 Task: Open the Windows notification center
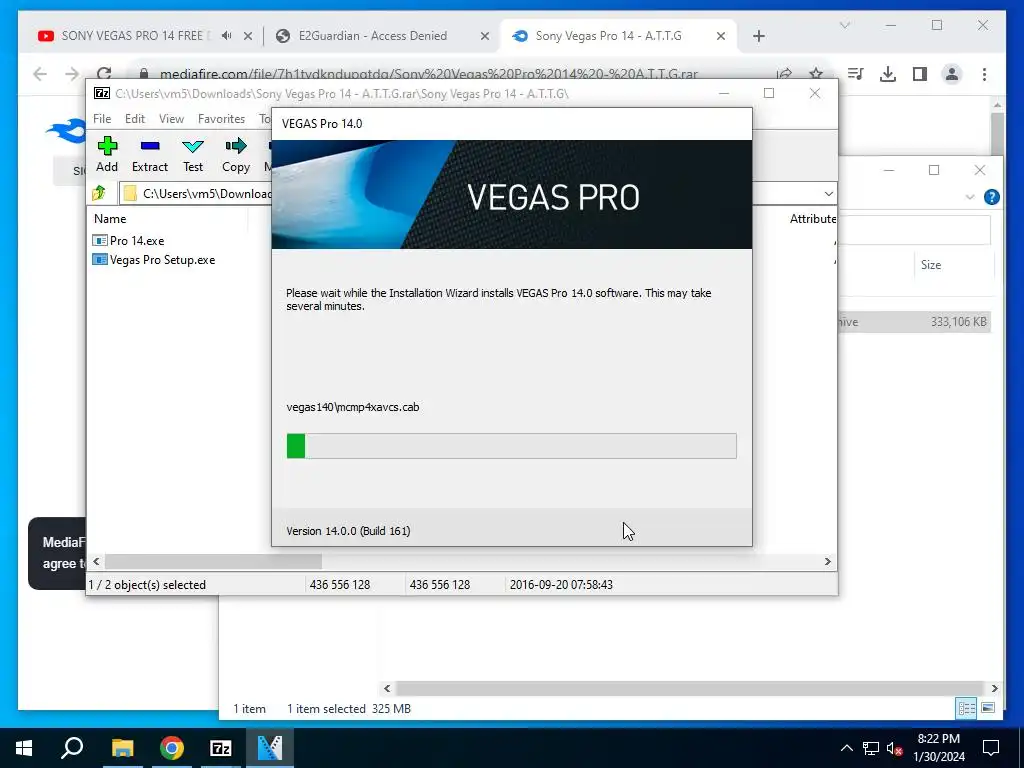[991, 748]
